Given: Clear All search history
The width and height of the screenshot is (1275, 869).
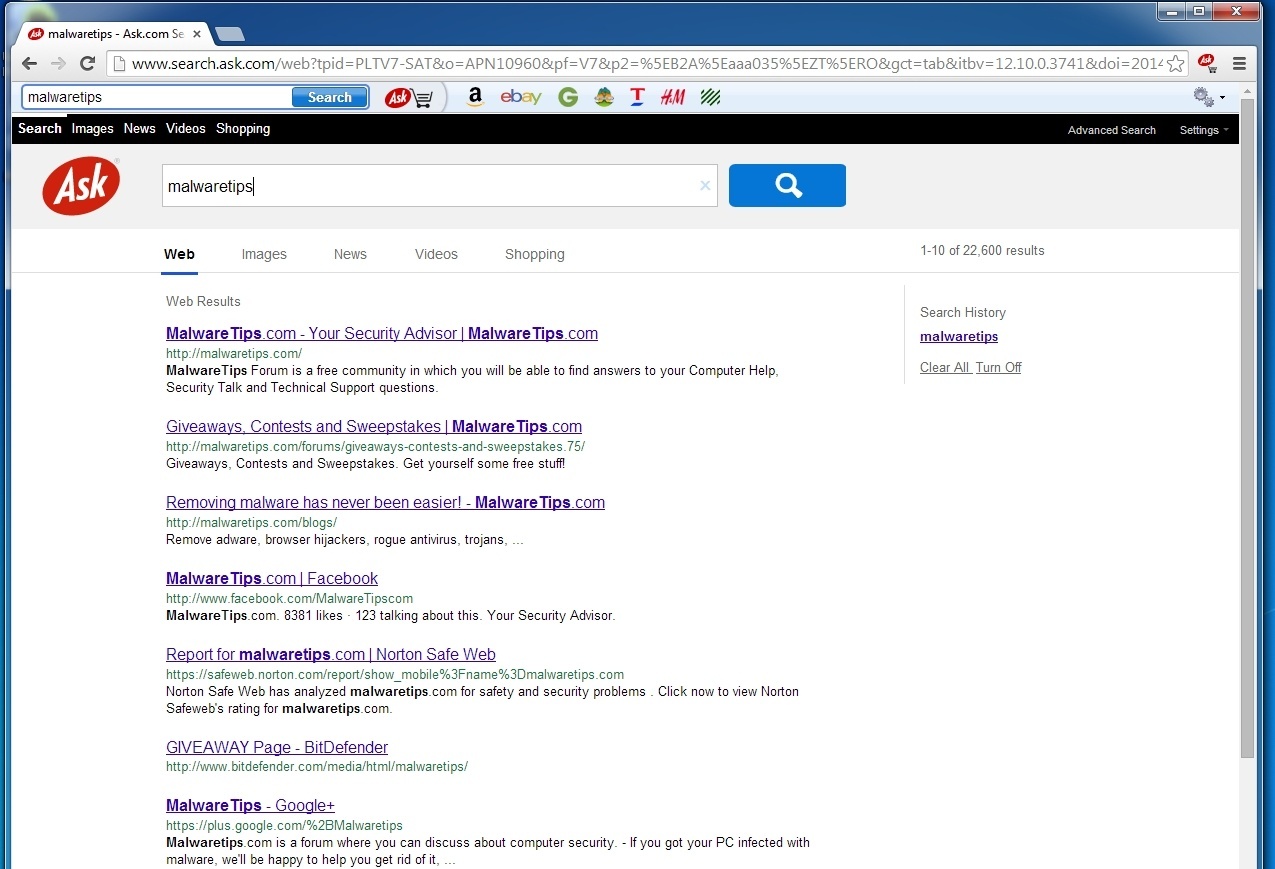Looking at the screenshot, I should [945, 368].
